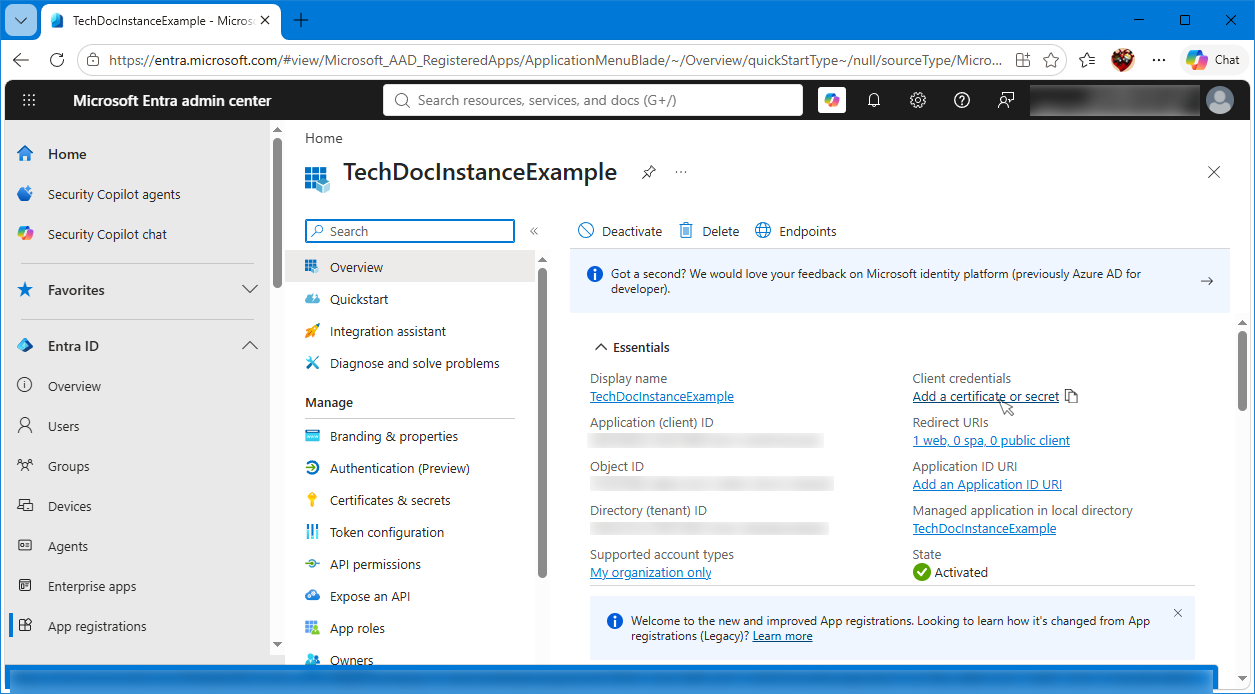
Task: Click Add a certificate or secret
Action: pyautogui.click(x=986, y=397)
